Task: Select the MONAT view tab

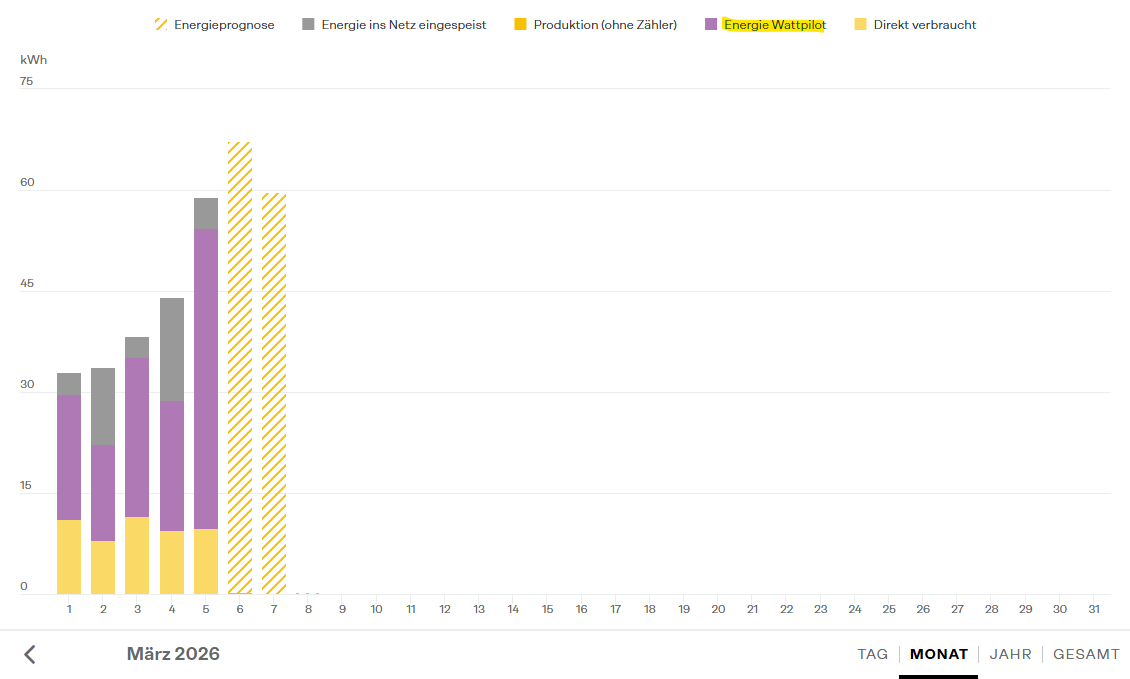Action: click(x=938, y=654)
